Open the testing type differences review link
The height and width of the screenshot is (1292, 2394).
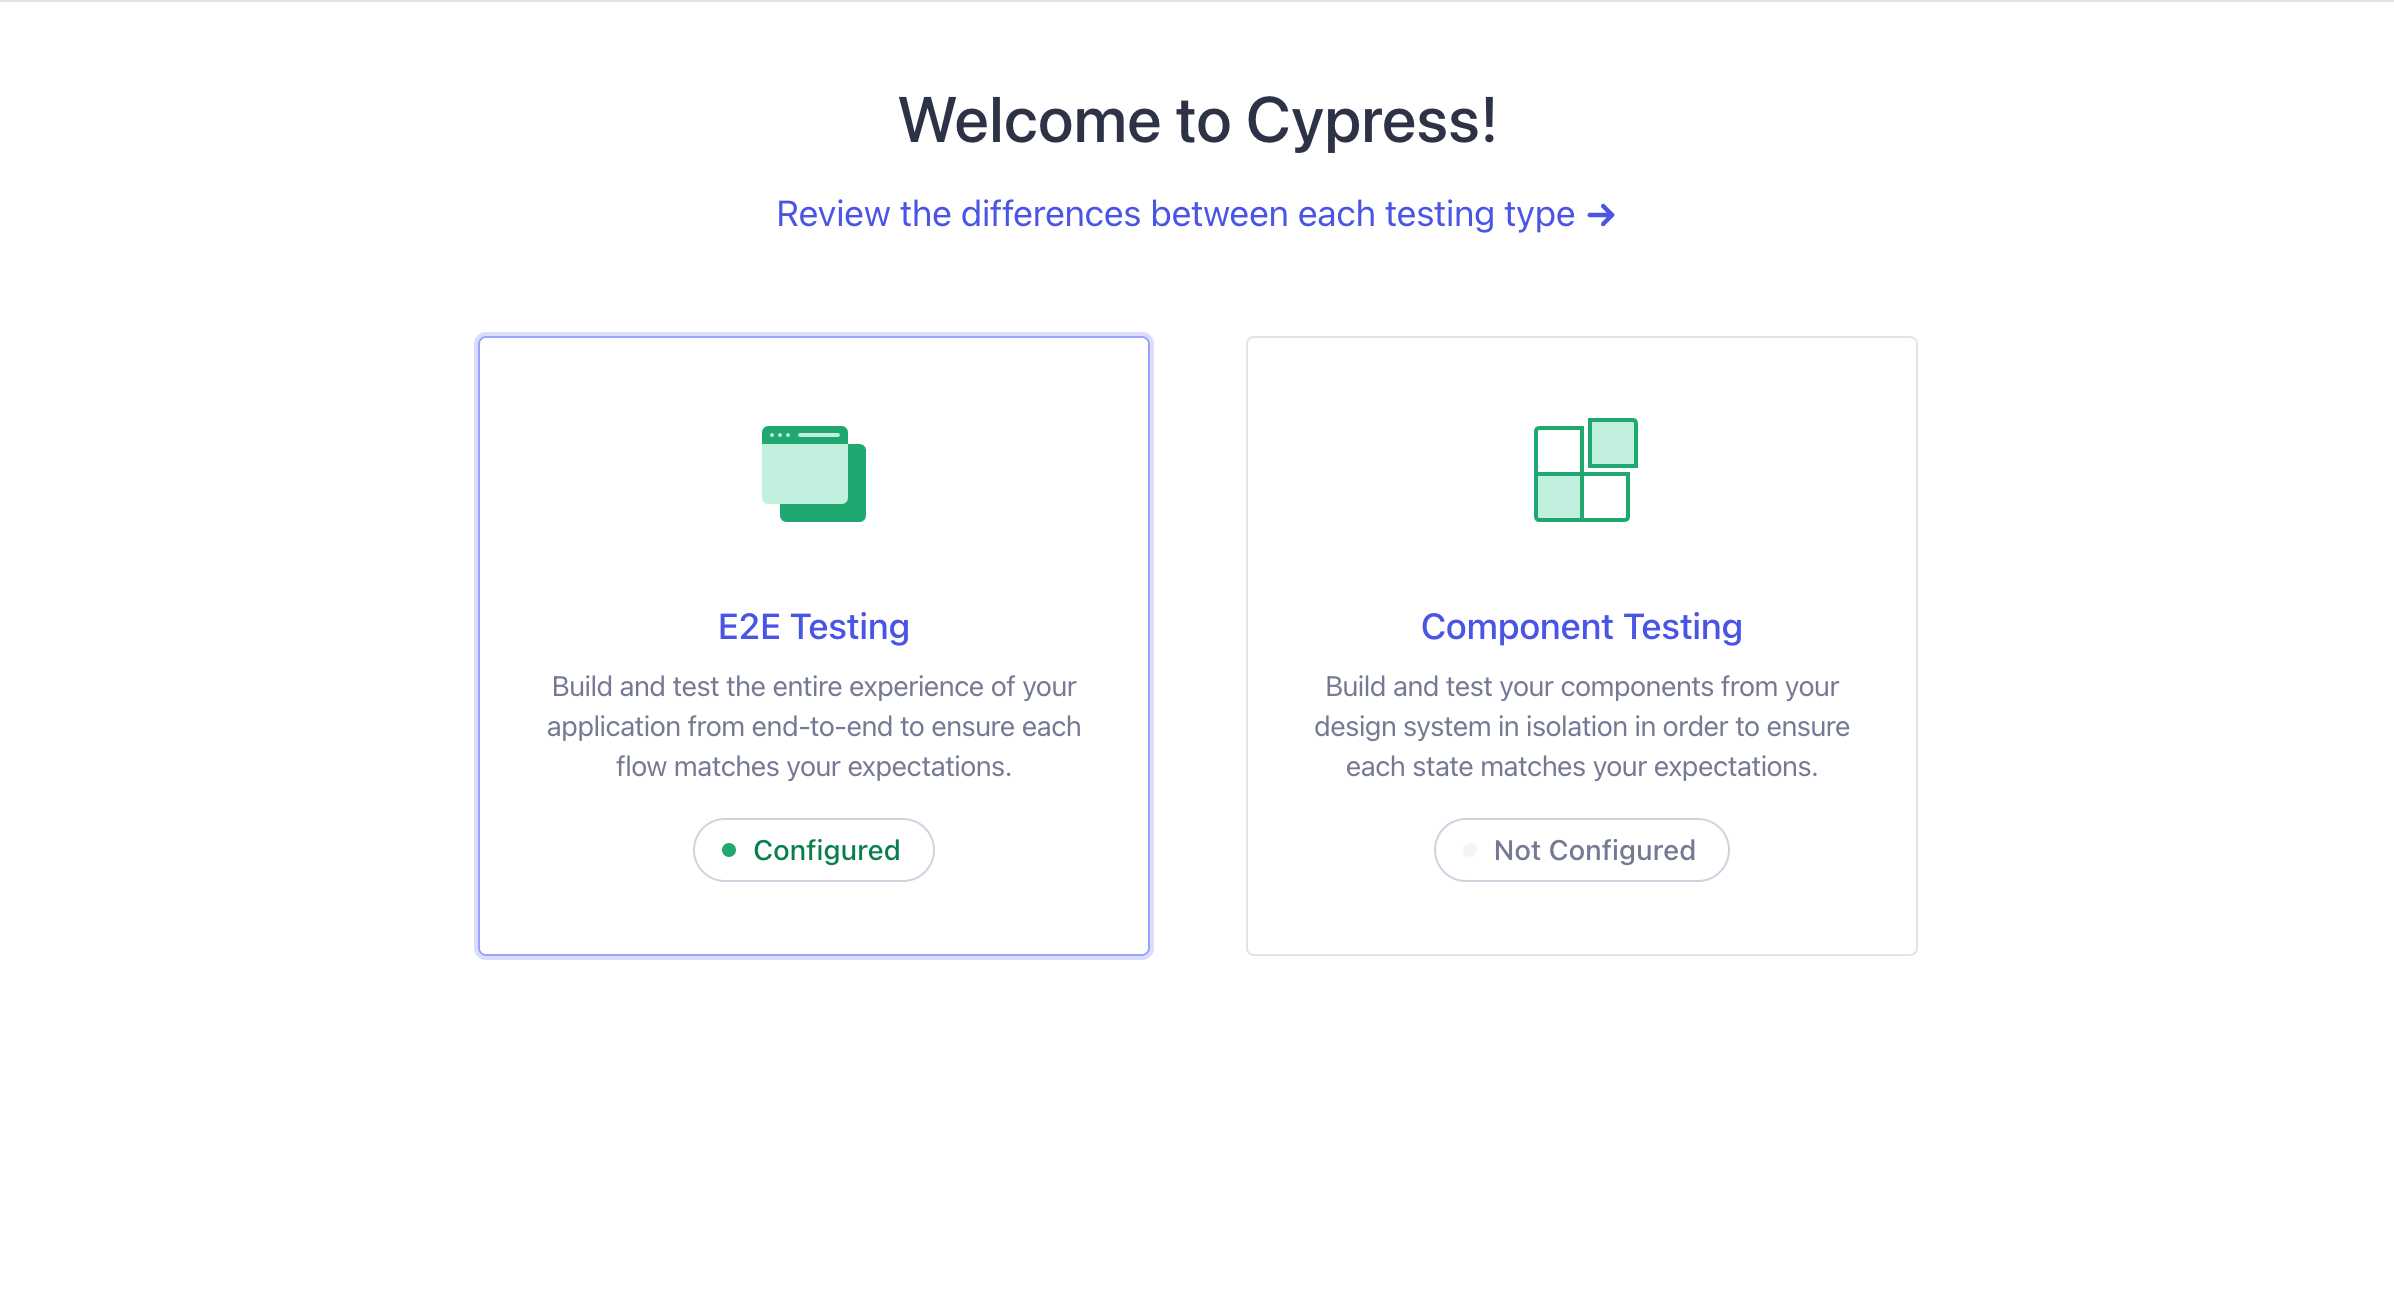pyautogui.click(x=1196, y=214)
